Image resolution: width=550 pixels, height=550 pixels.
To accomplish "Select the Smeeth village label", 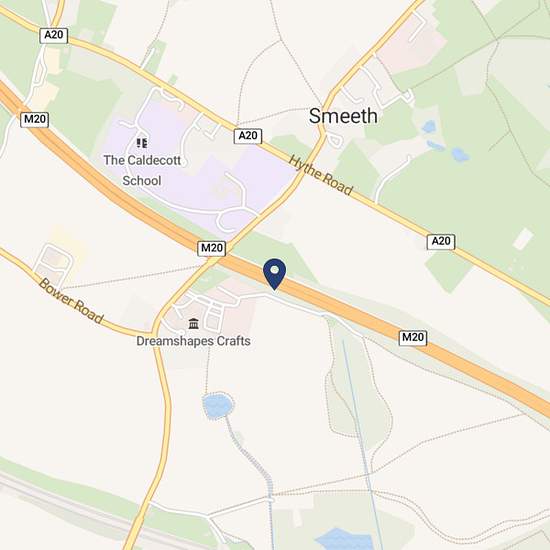I will pyautogui.click(x=343, y=116).
